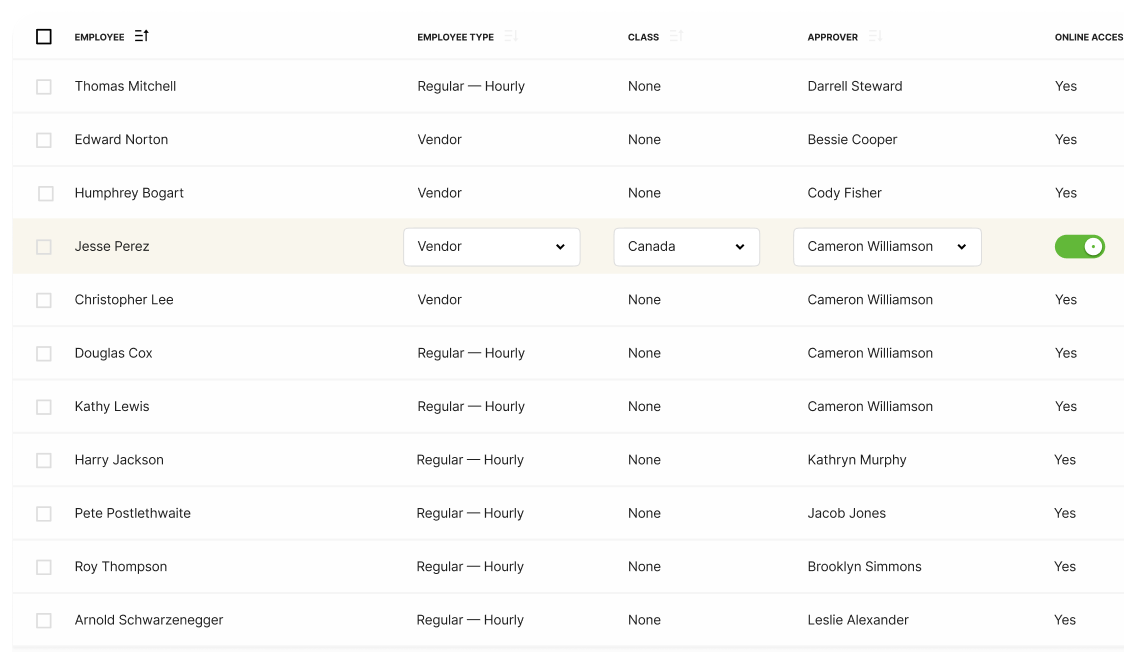Open the Edward Norton employee name
1124x652 pixels.
[121, 140]
